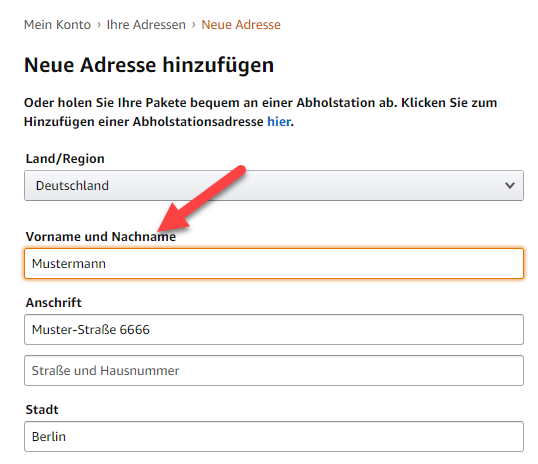Go to Ihre Adressen breadcrumb

[x=146, y=25]
